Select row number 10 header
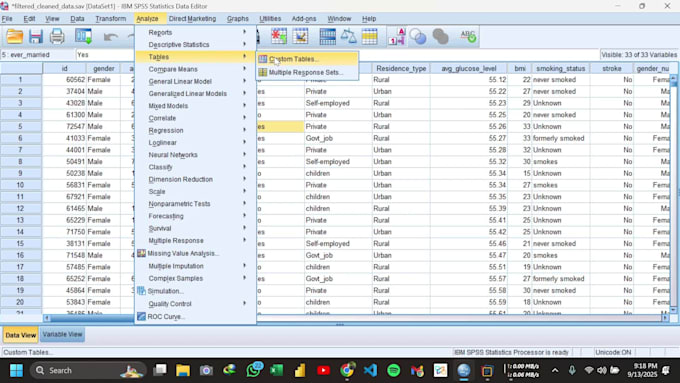Image resolution: width=680 pixels, height=383 pixels. [x=20, y=185]
